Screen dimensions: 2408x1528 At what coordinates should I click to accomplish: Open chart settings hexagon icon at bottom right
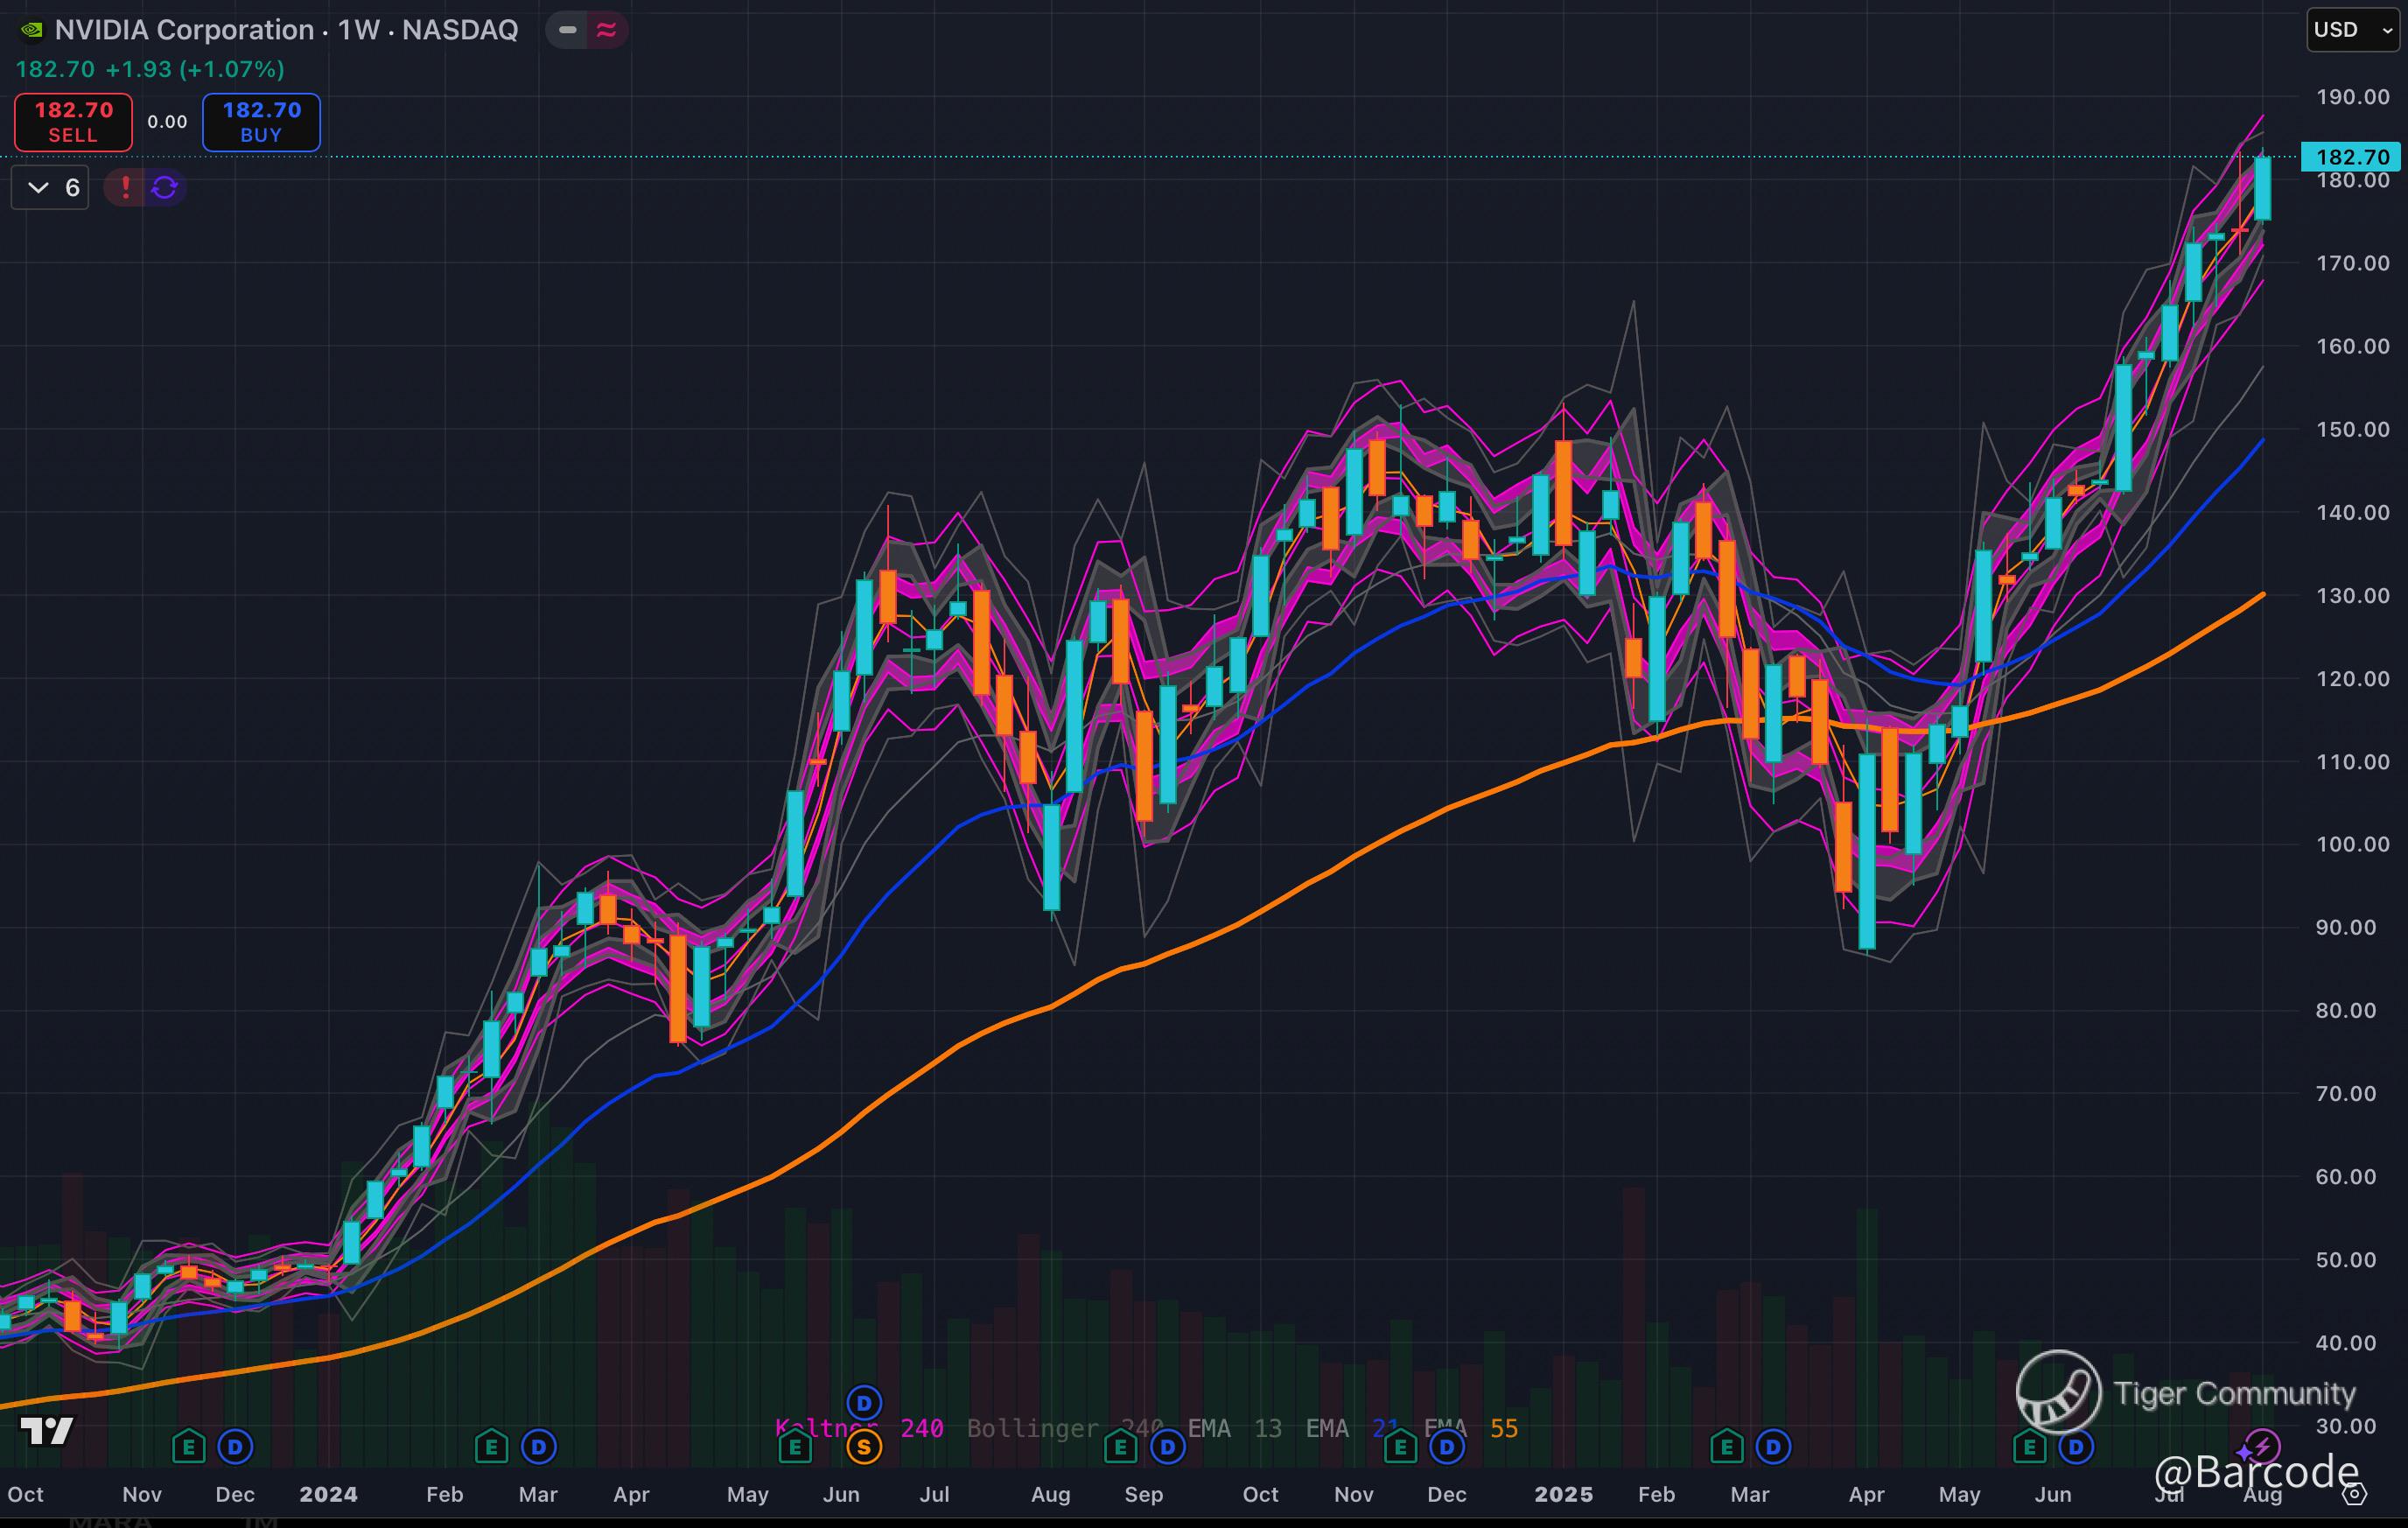[2355, 1494]
